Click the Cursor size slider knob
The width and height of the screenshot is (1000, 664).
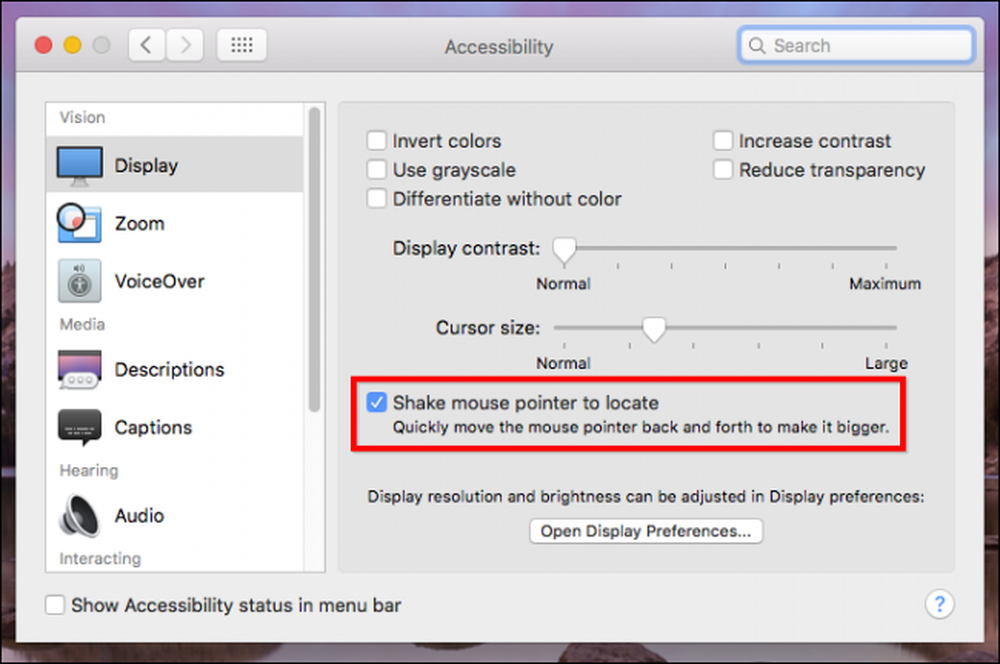(654, 329)
